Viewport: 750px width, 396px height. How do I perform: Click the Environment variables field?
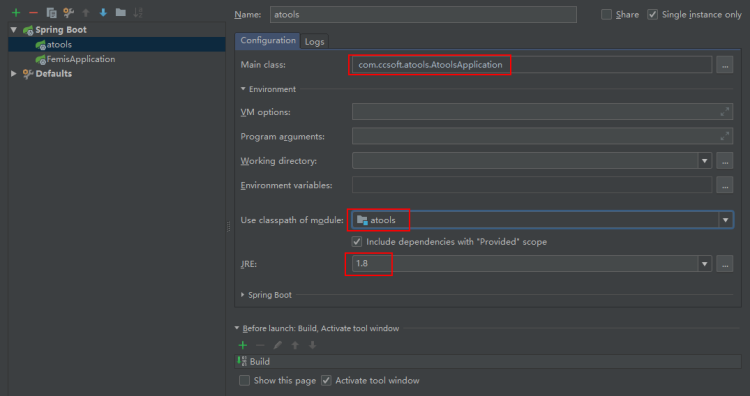(532, 185)
